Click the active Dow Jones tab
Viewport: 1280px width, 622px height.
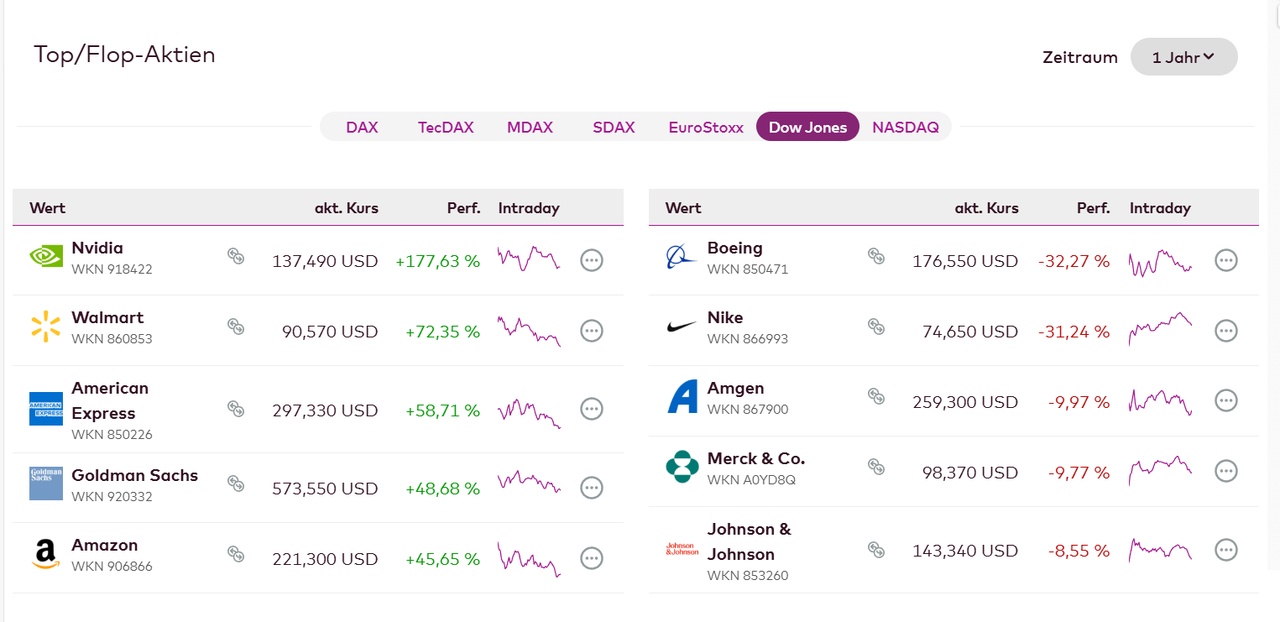(808, 127)
